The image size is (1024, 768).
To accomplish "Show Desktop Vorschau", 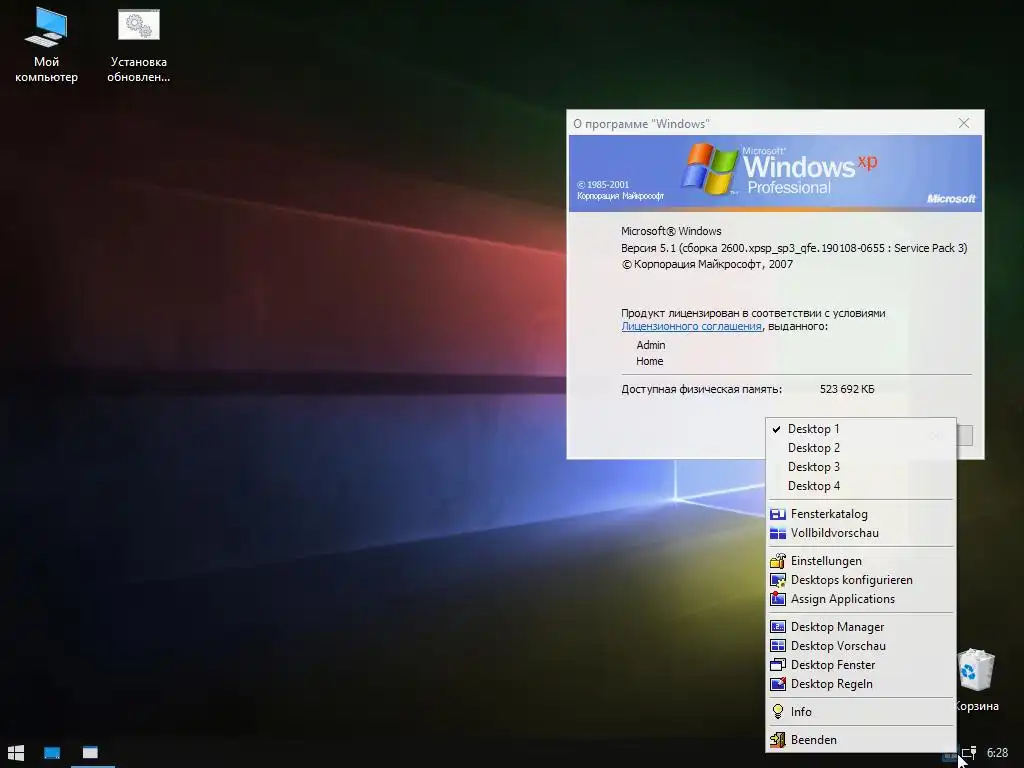I will pyautogui.click(x=860, y=646).
